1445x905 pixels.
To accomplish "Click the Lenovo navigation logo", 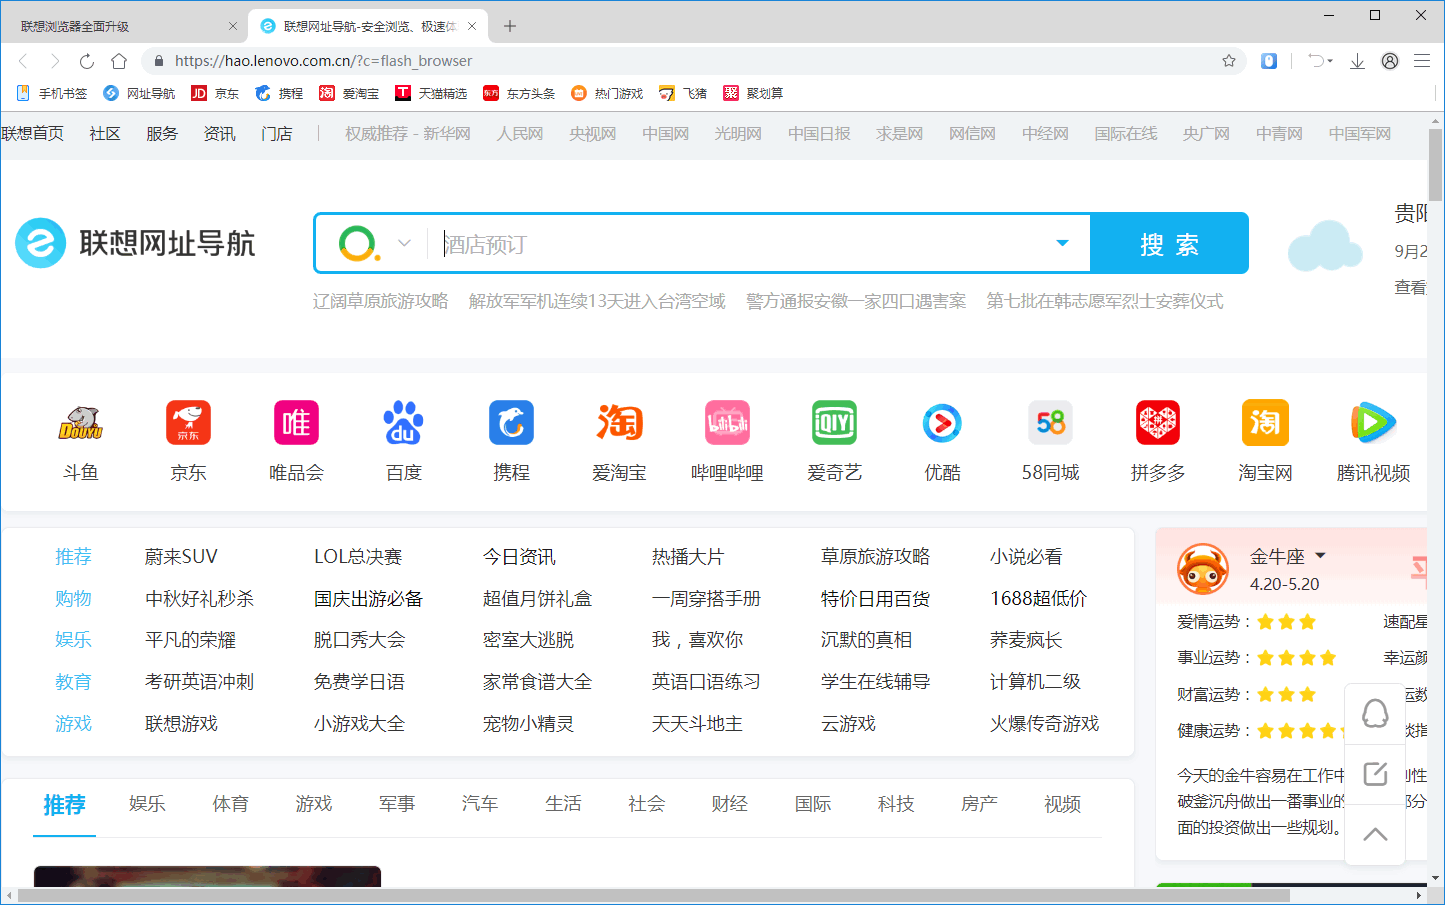I will point(135,243).
